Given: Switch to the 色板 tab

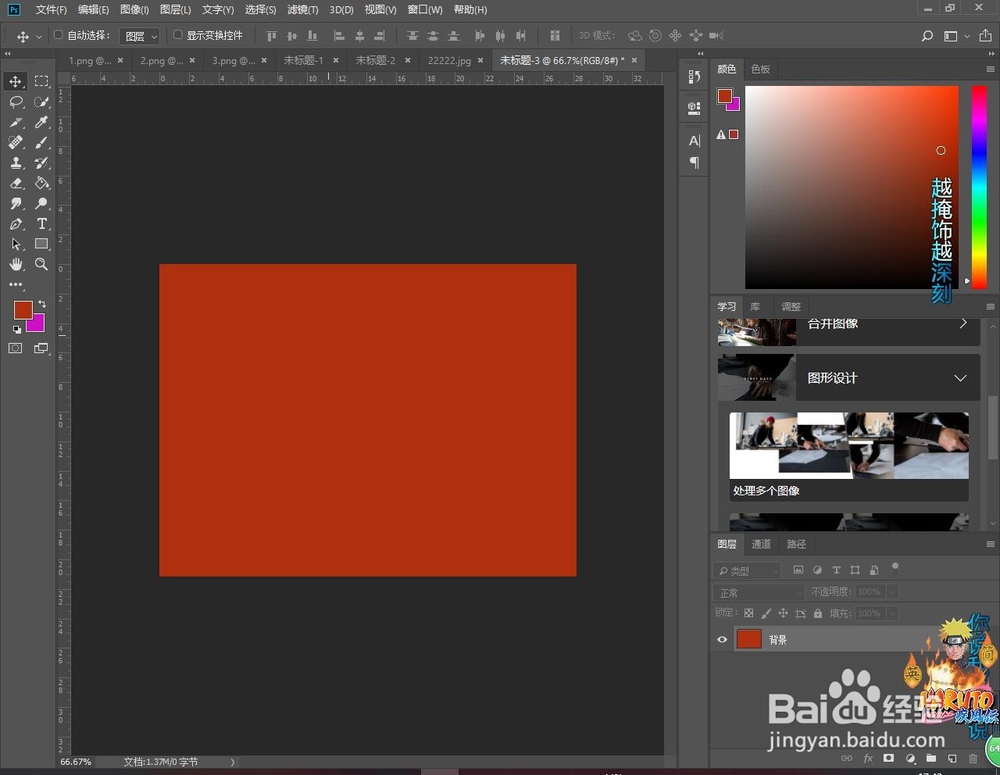Looking at the screenshot, I should (x=760, y=69).
